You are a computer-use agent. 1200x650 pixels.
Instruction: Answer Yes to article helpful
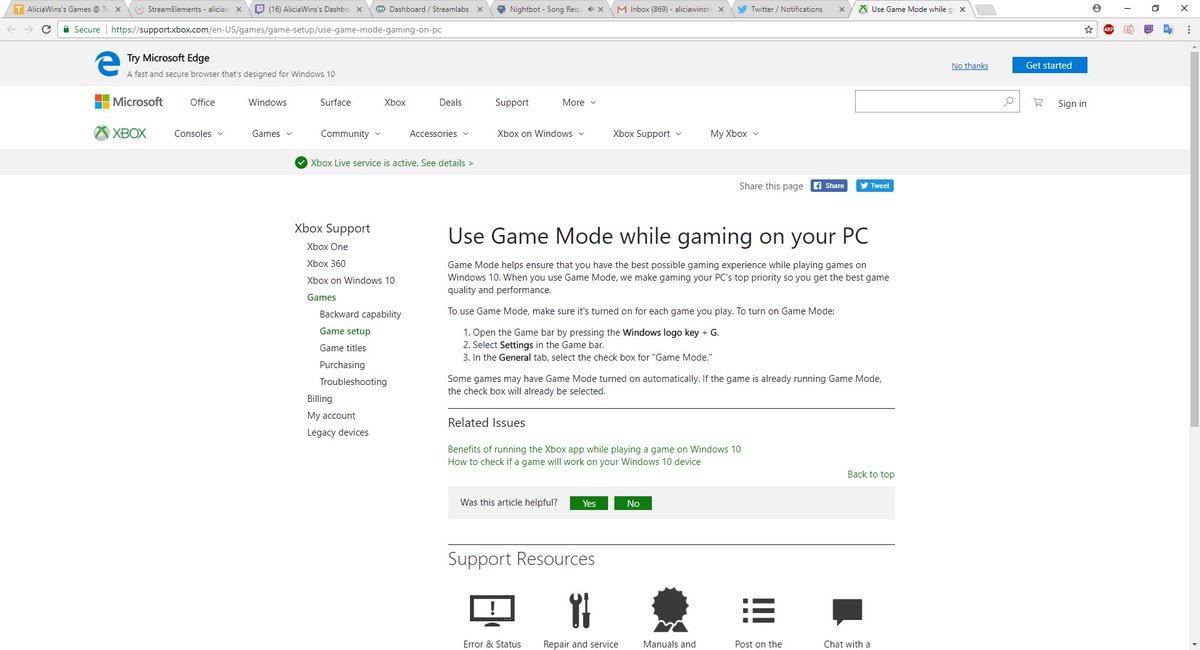click(x=589, y=503)
